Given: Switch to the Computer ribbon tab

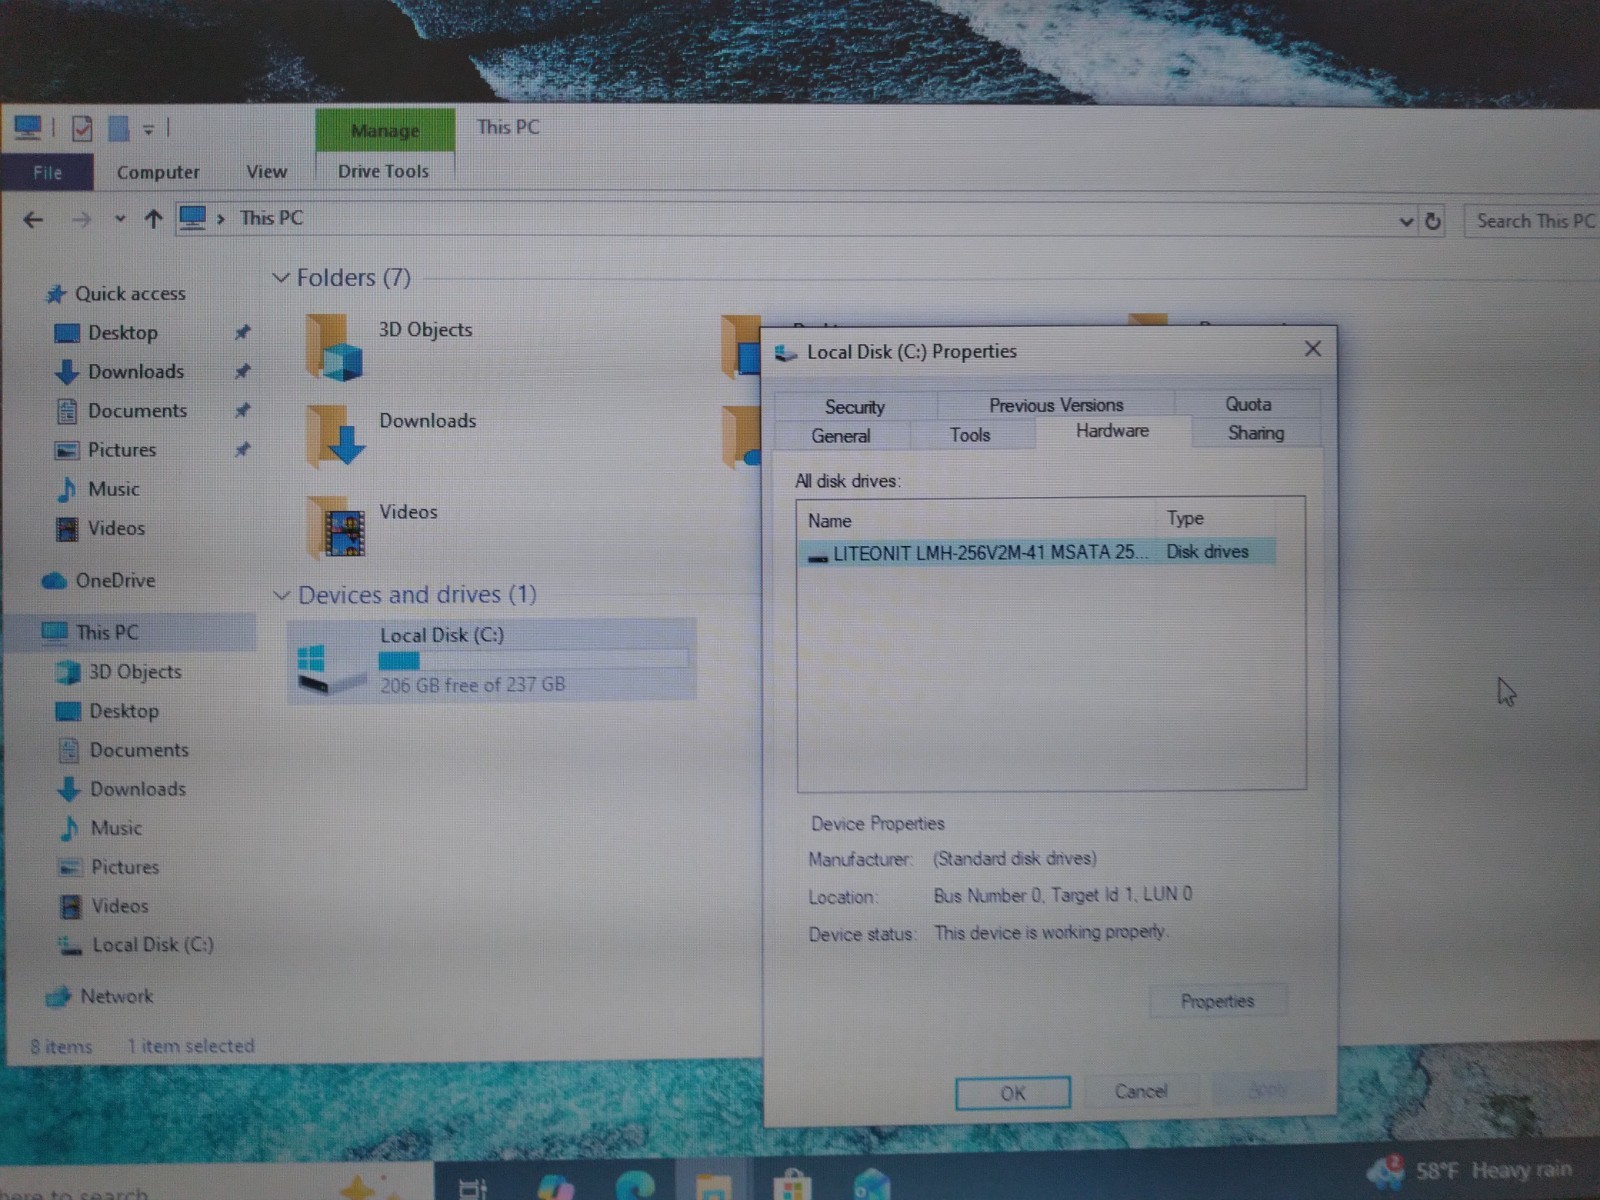Looking at the screenshot, I should (x=158, y=172).
